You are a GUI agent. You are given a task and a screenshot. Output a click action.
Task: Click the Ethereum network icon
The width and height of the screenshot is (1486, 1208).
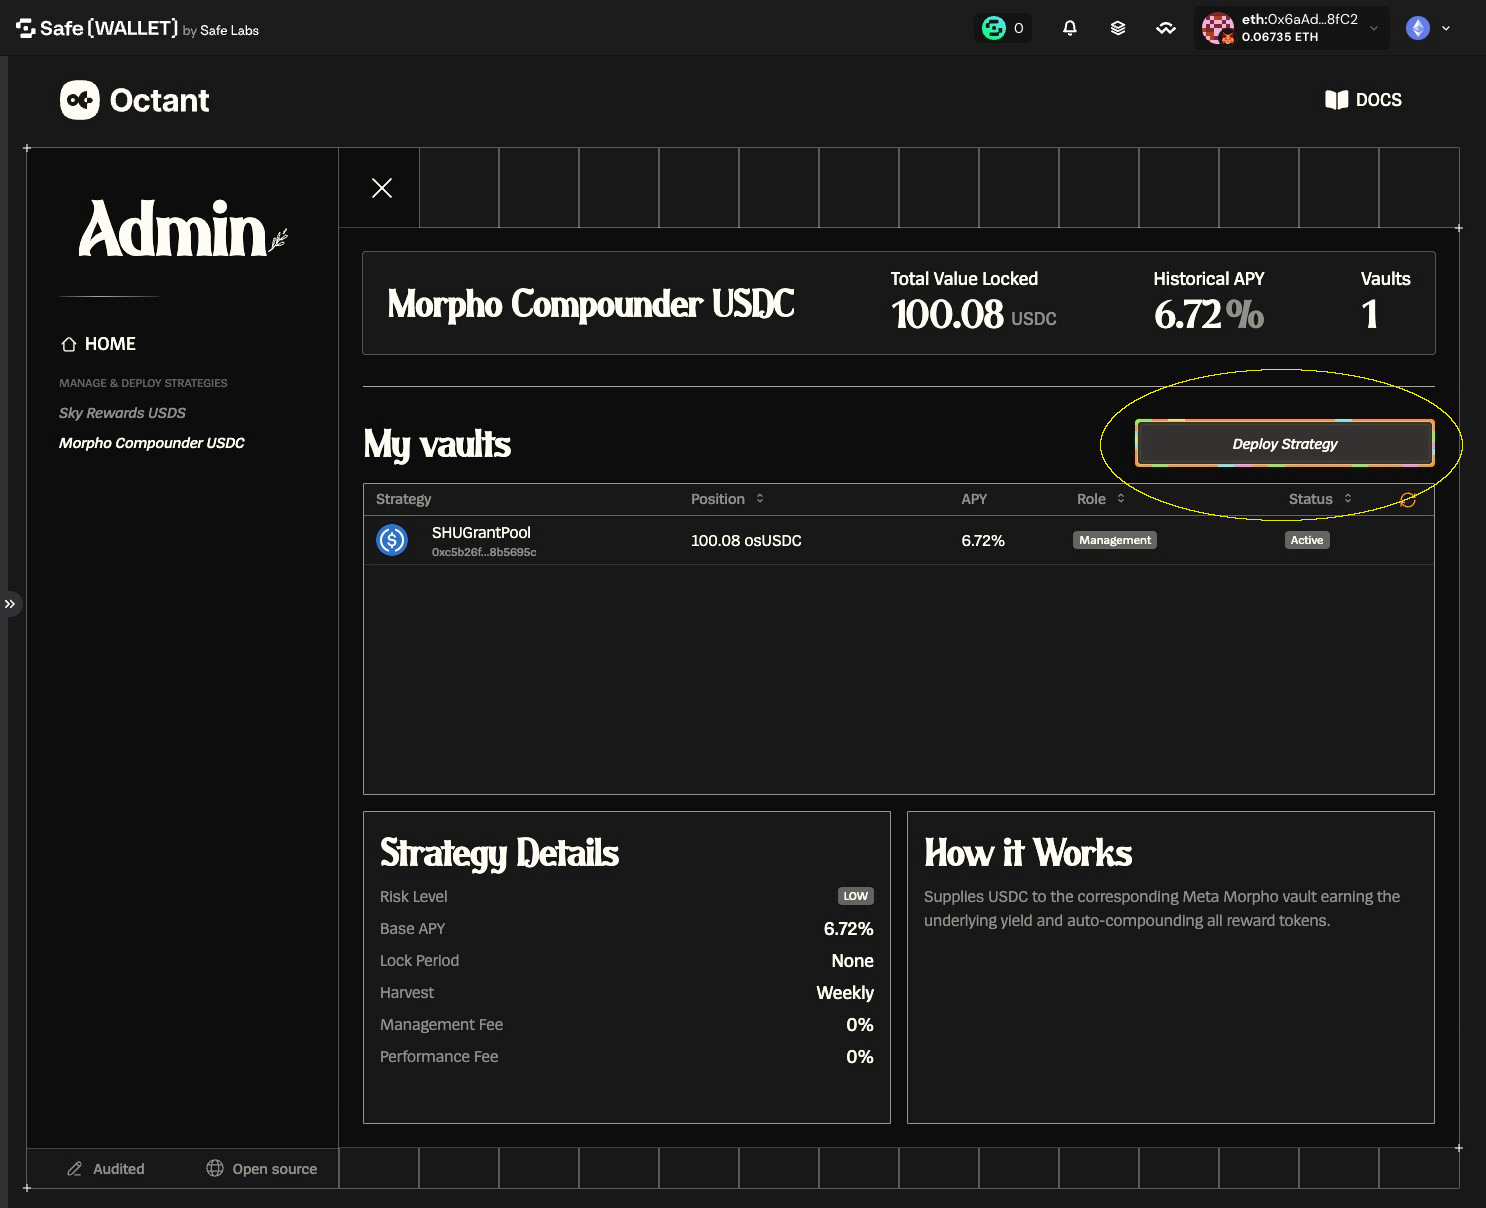1418,28
